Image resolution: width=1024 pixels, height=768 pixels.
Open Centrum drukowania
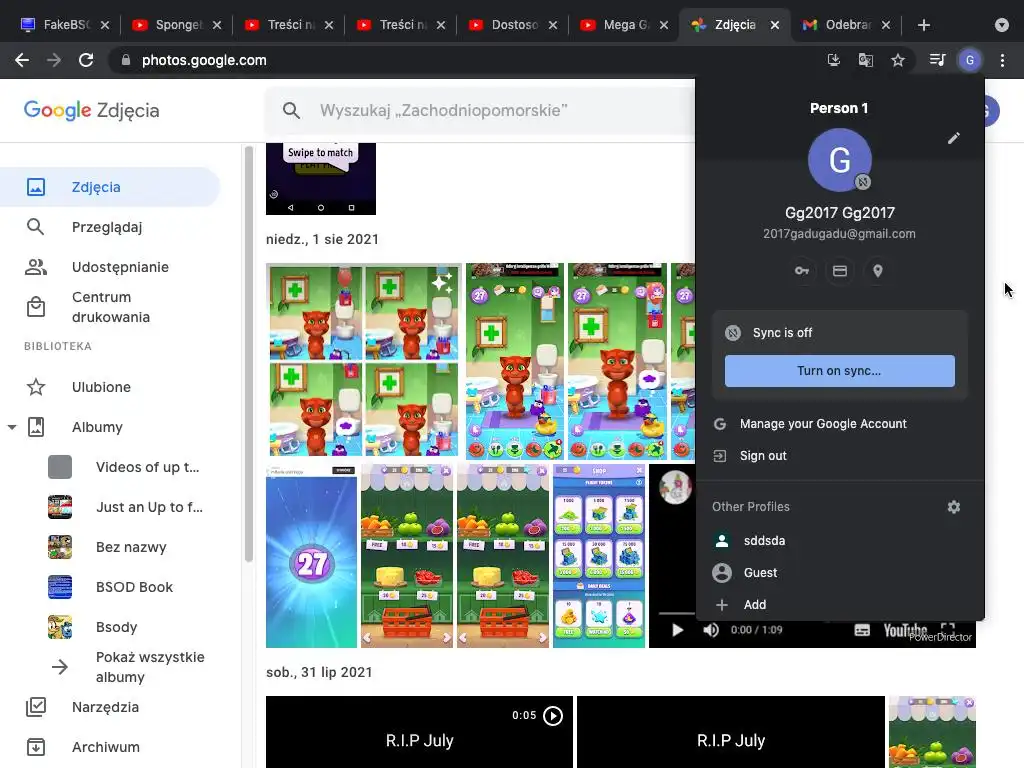(110, 307)
